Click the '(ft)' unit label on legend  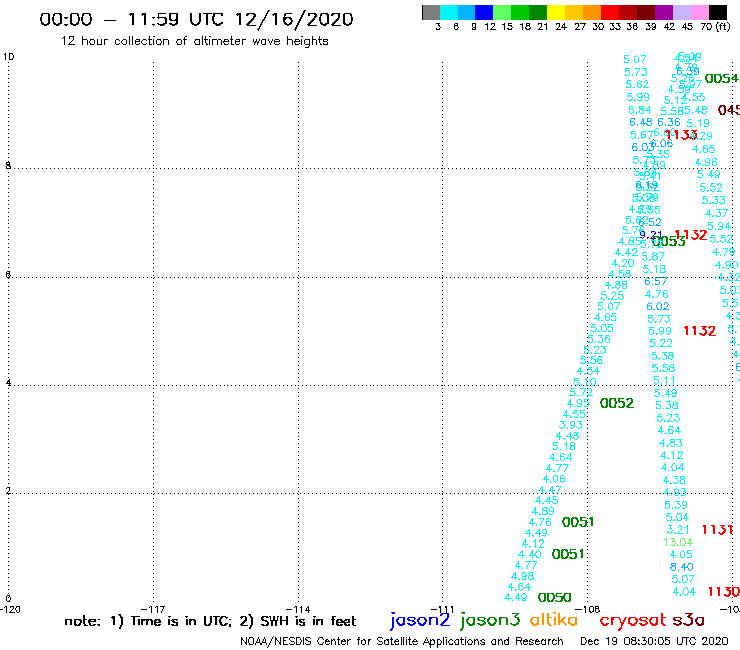[x=723, y=26]
